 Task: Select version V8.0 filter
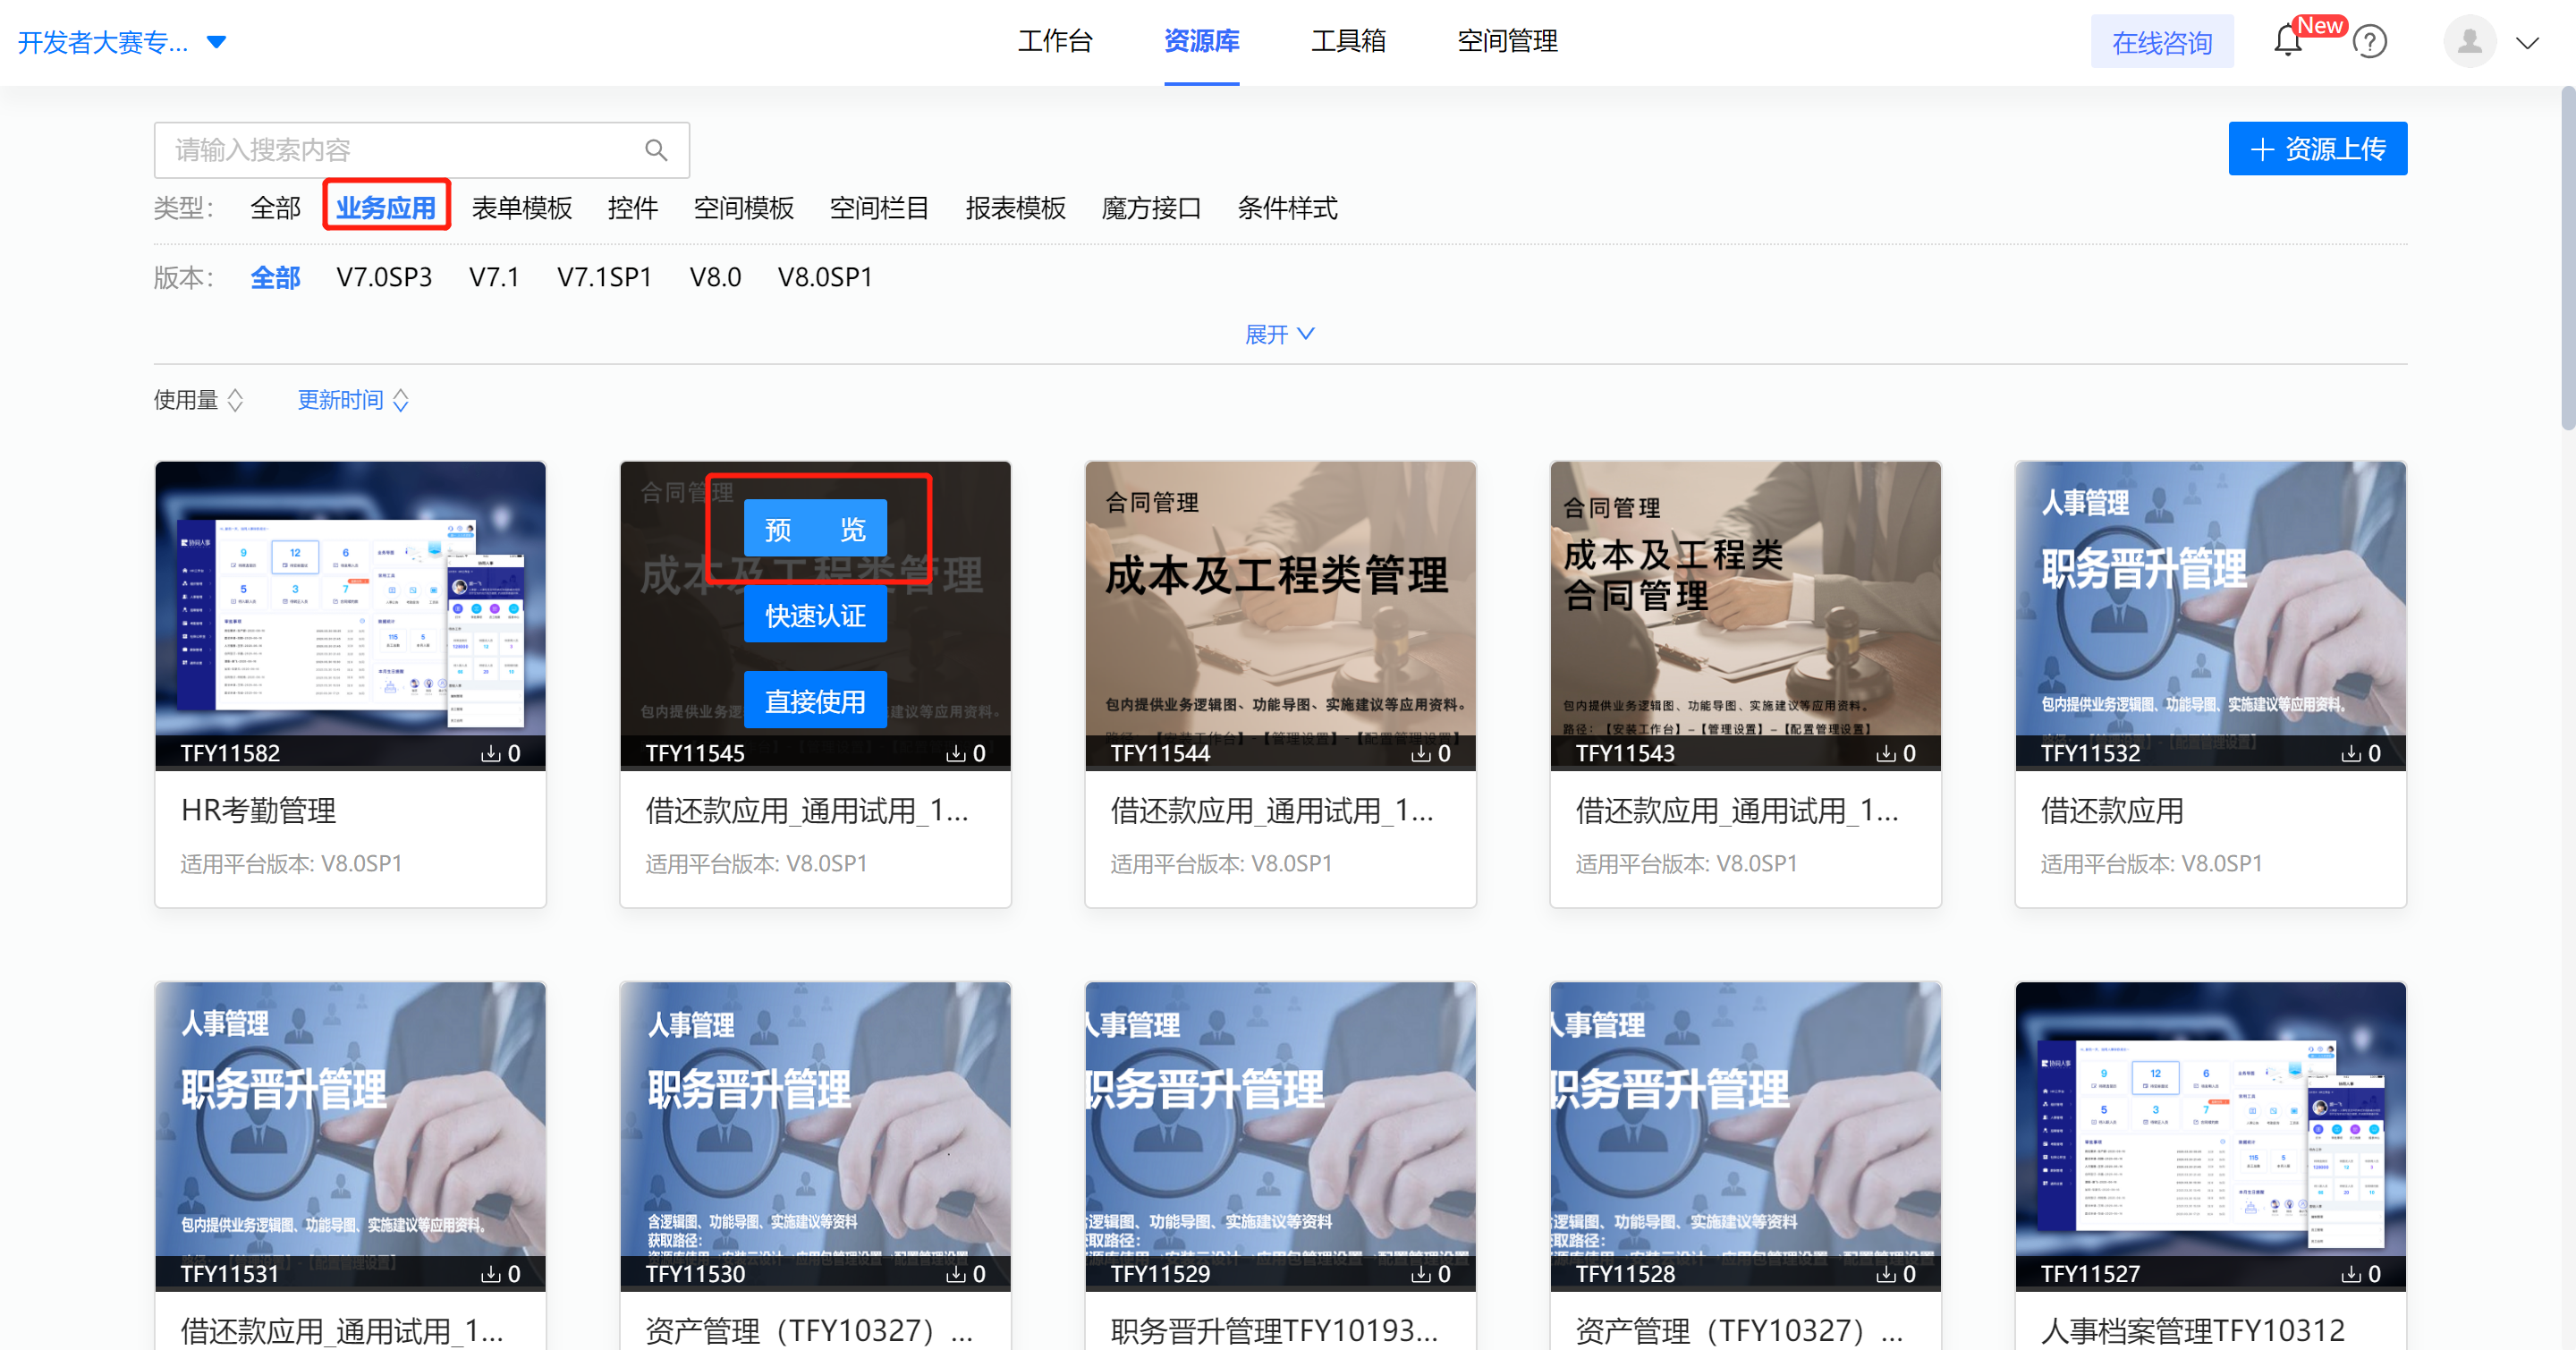coord(716,277)
